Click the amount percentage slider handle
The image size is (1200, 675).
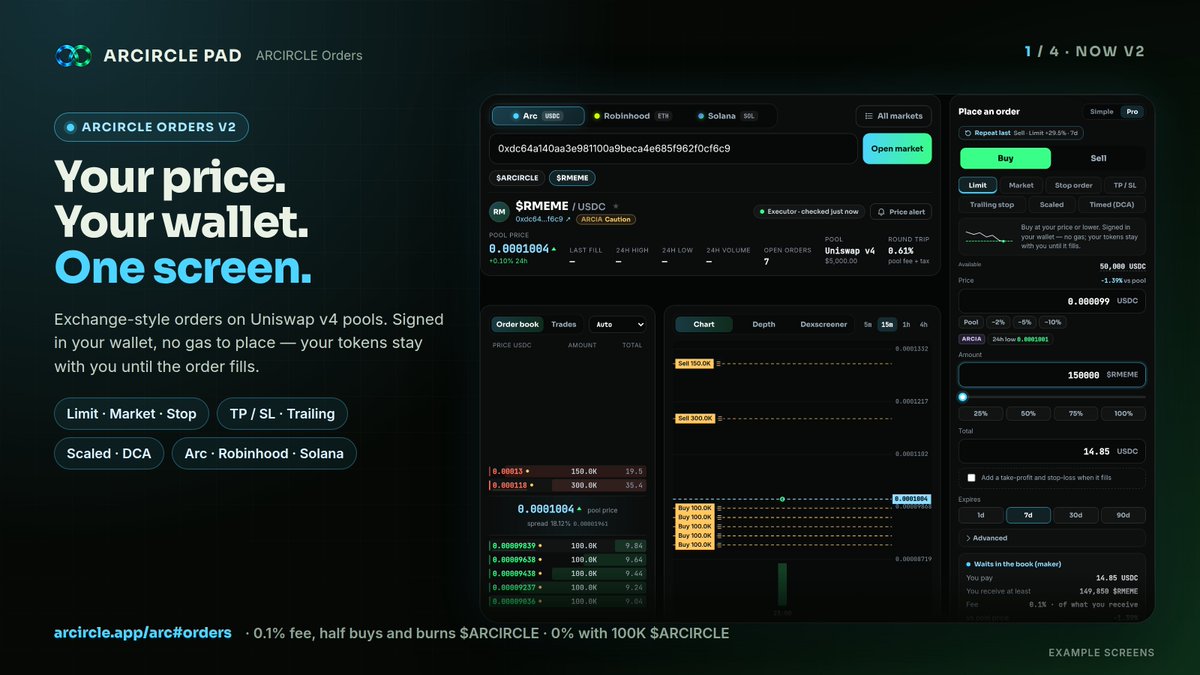963,397
